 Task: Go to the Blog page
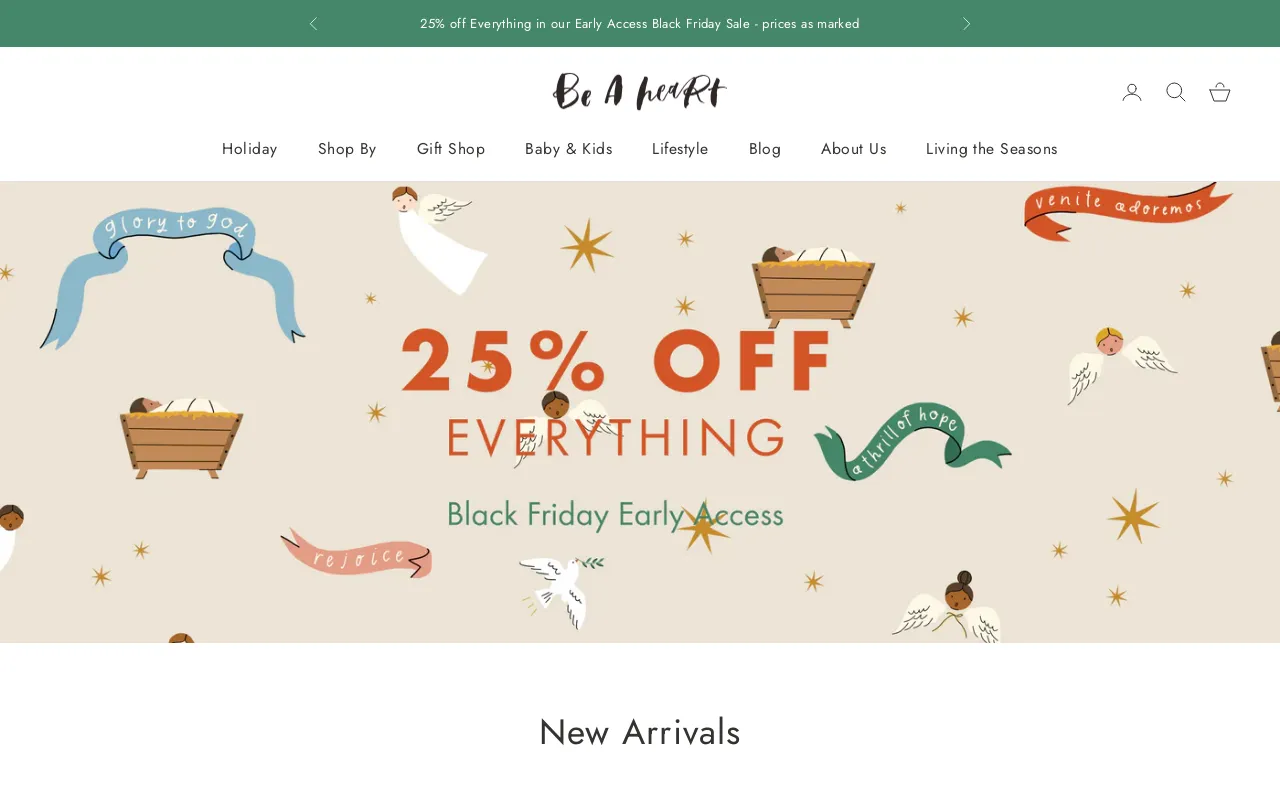coord(765,149)
